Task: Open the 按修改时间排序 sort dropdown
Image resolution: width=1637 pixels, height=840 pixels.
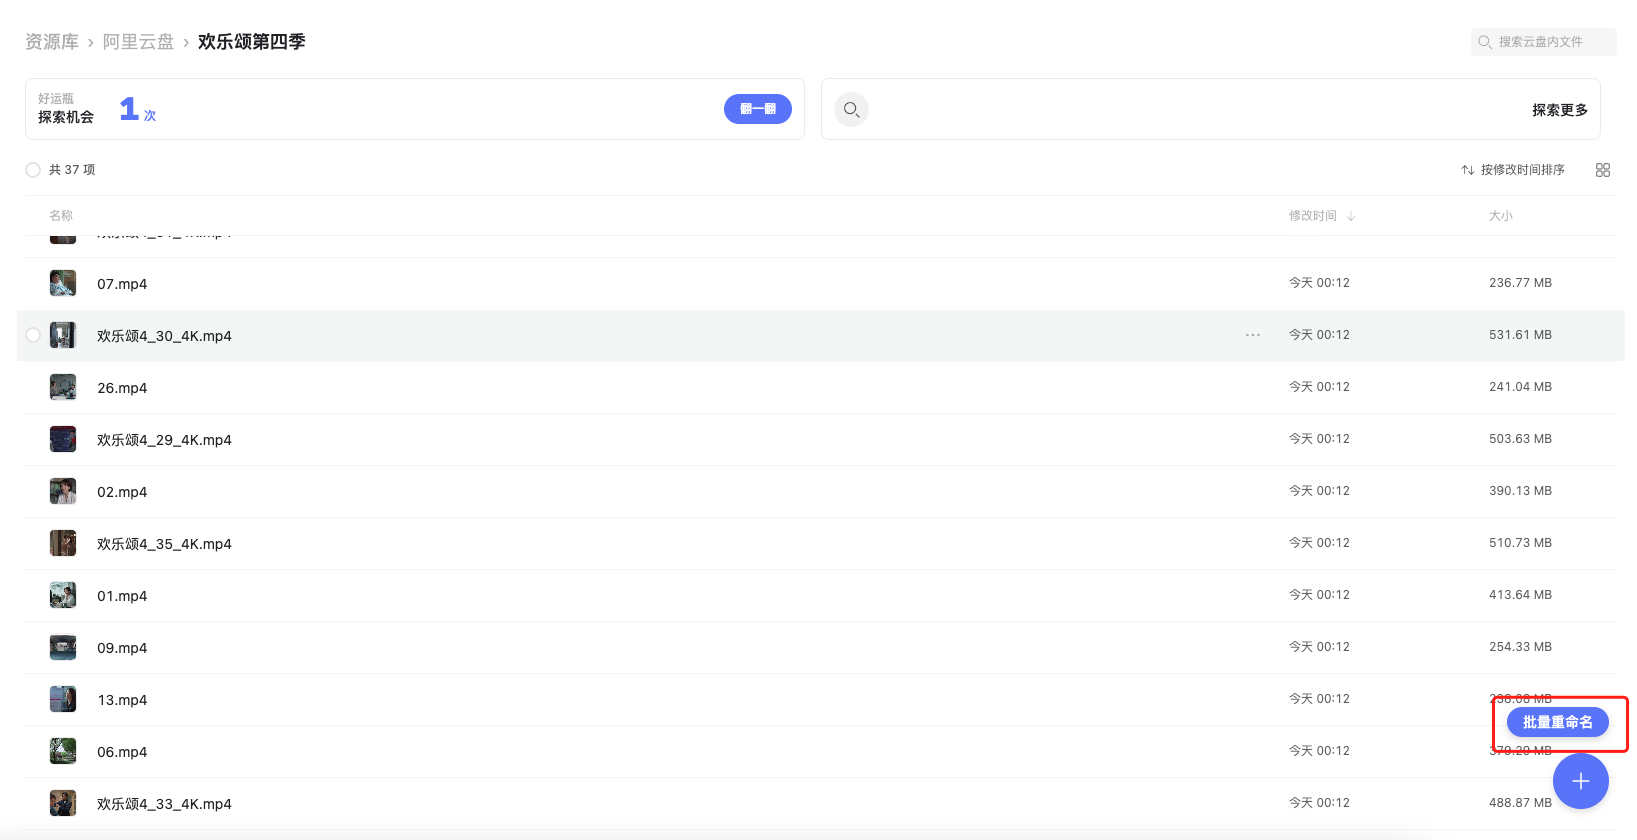Action: click(1522, 170)
